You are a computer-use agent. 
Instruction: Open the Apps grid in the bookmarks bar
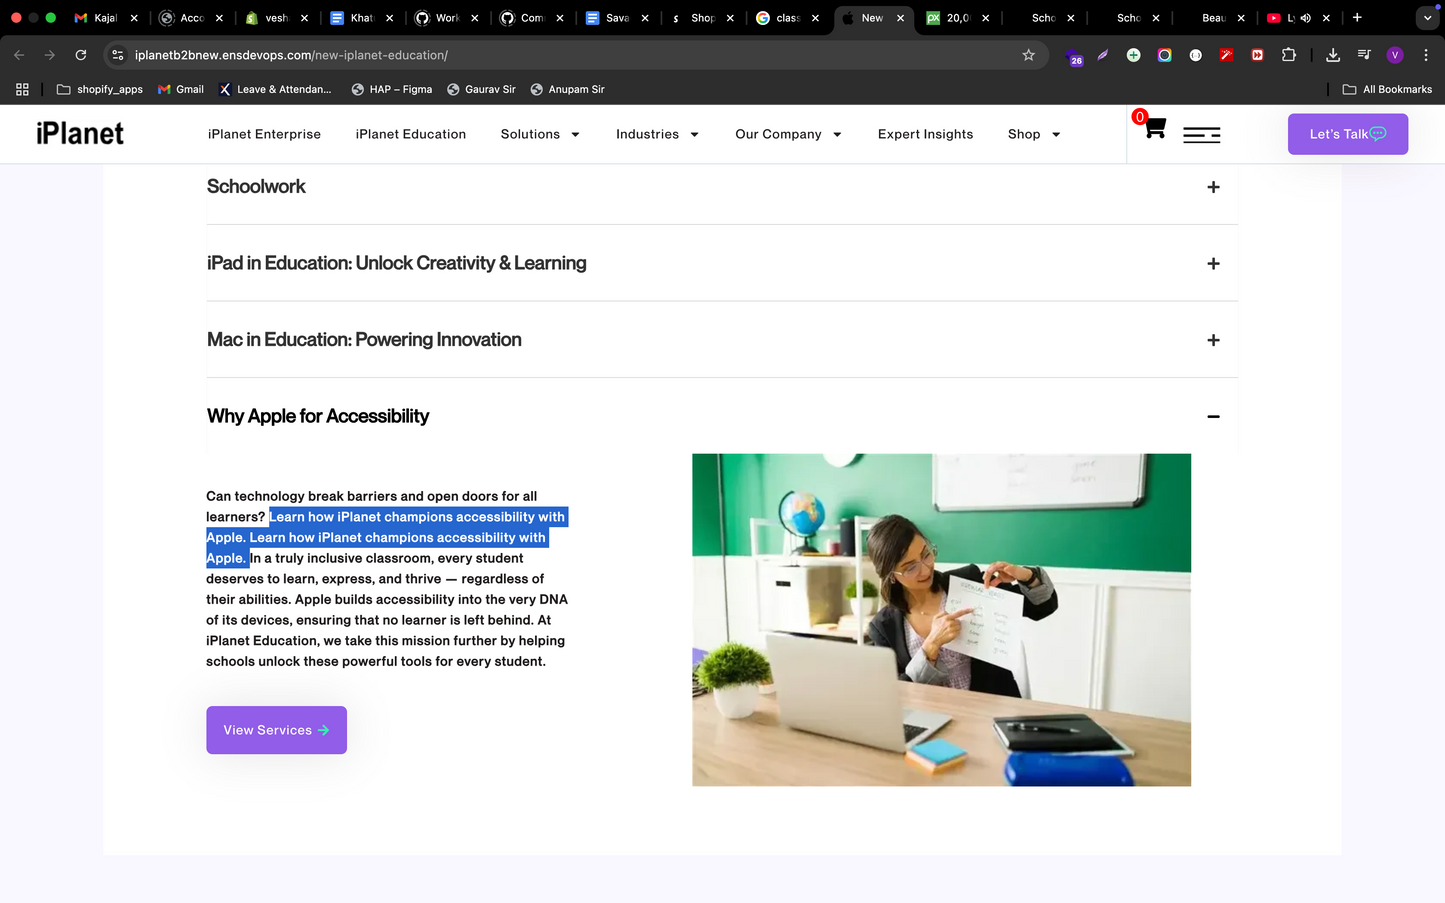click(22, 89)
